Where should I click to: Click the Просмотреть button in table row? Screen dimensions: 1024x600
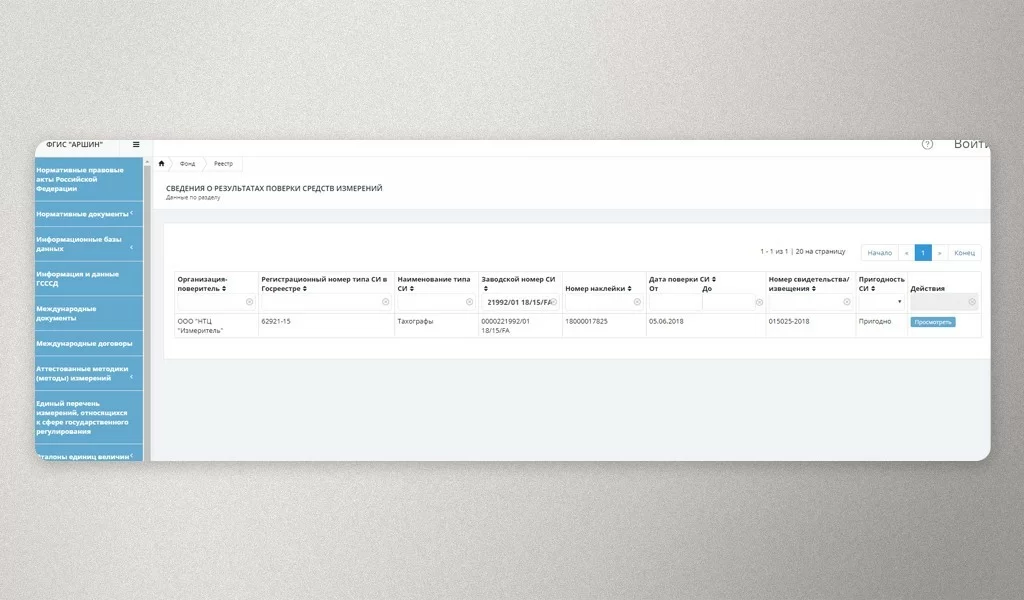pos(932,322)
